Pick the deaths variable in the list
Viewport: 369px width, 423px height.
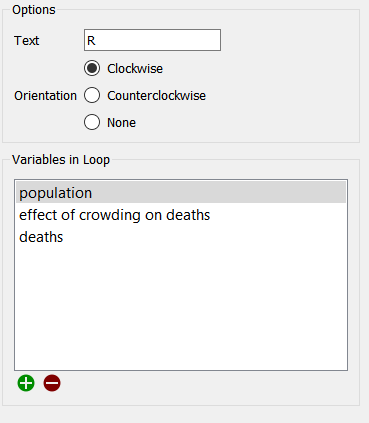click(x=181, y=237)
